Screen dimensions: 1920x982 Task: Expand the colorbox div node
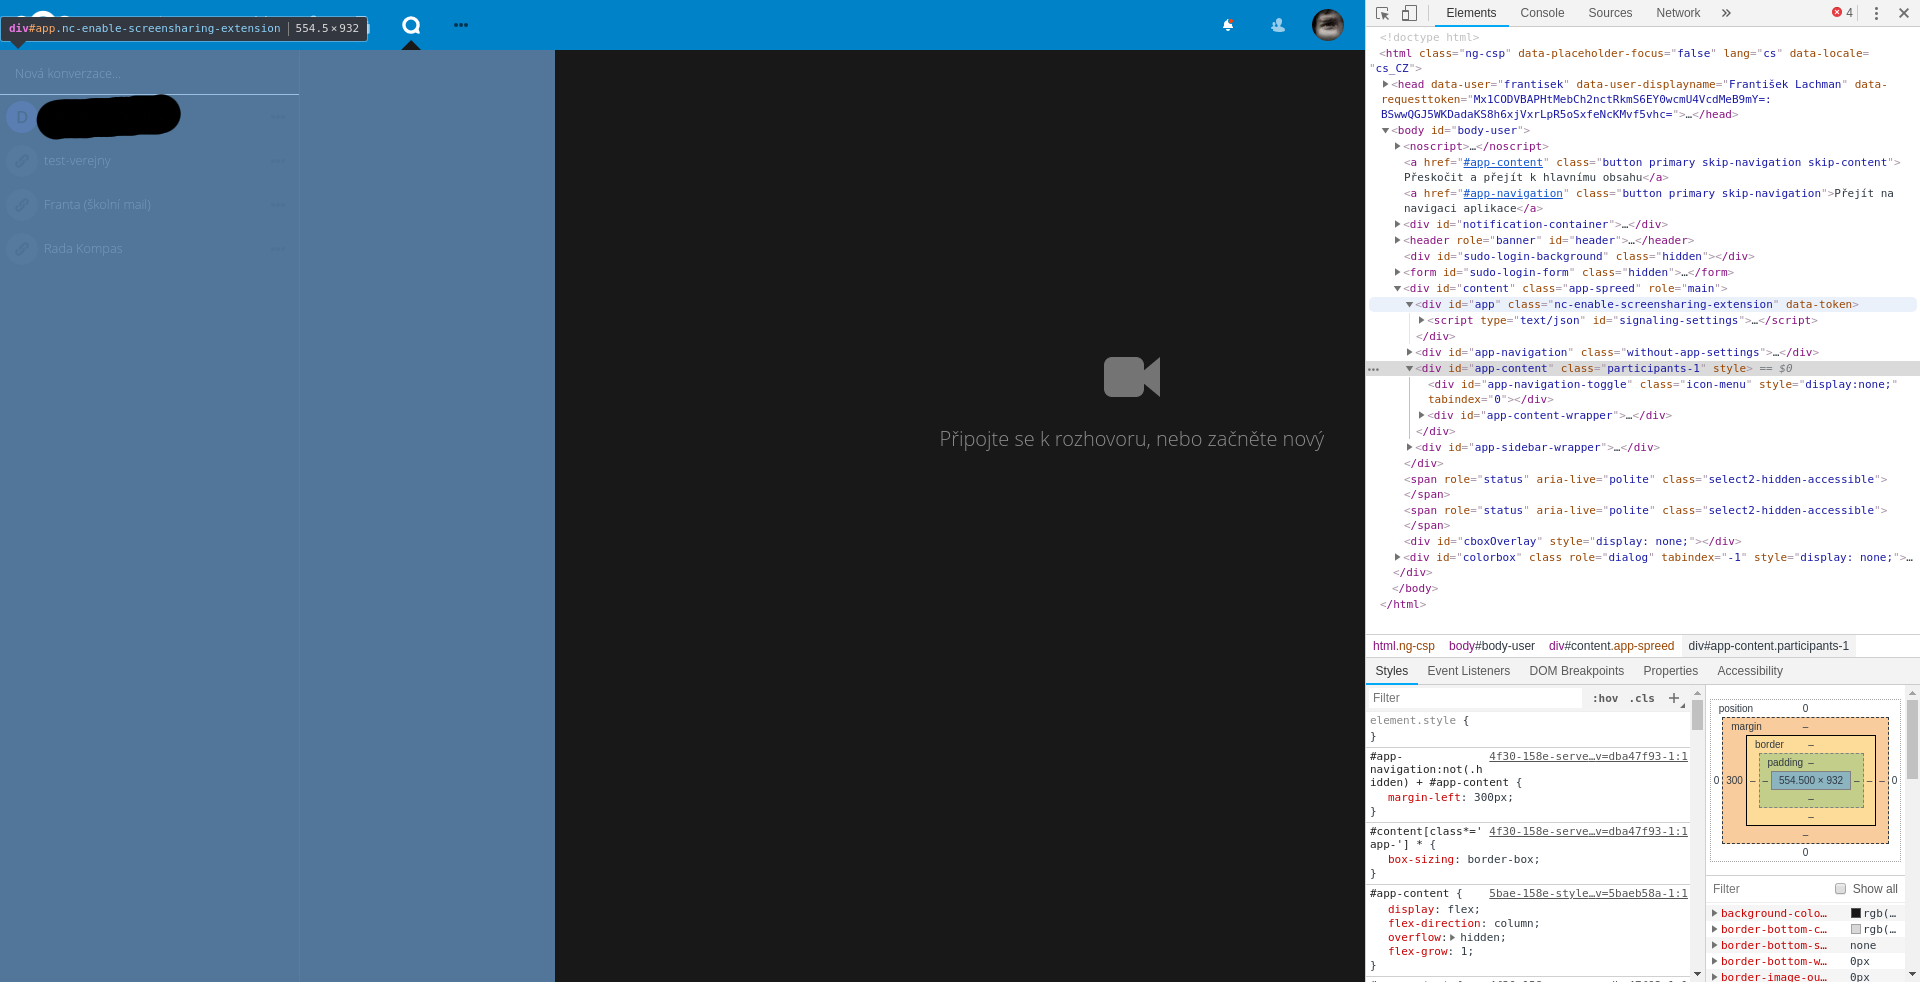tap(1397, 557)
